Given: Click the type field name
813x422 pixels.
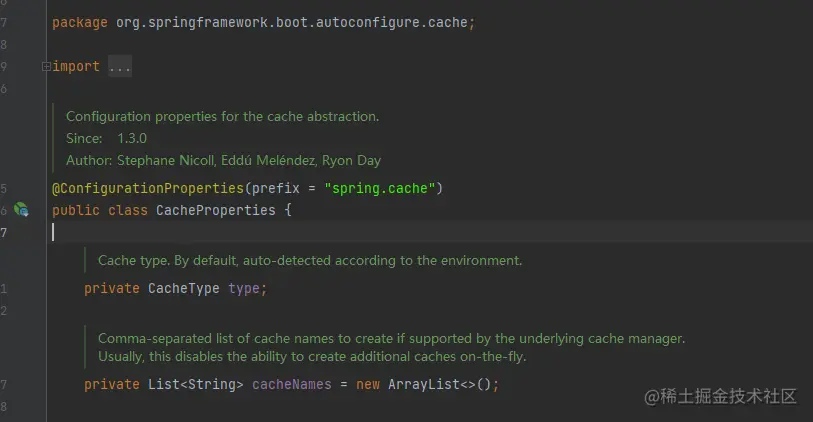Looking at the screenshot, I should pos(244,289).
